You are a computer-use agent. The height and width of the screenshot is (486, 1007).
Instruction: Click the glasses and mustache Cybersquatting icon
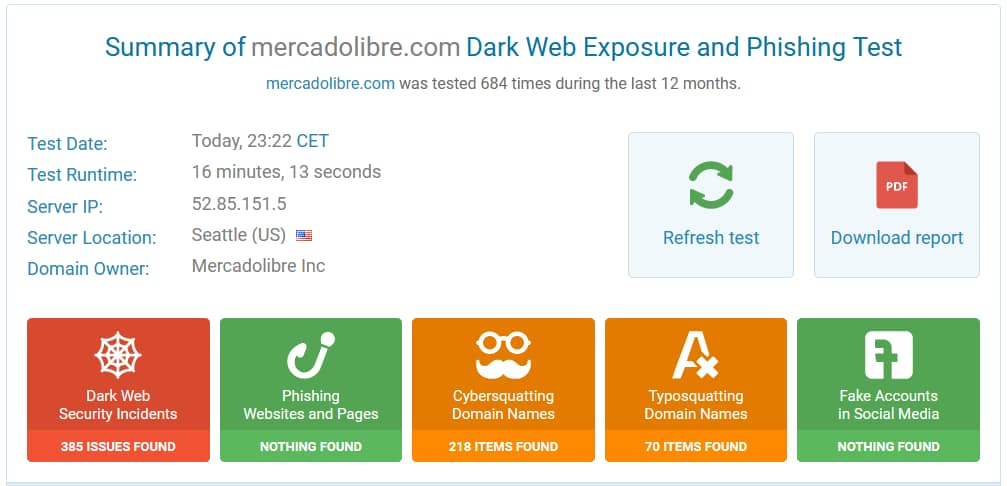503,355
